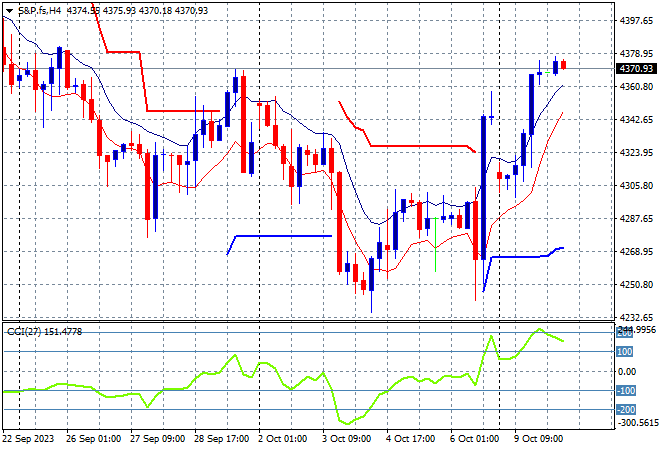Screen dimensions: 660x450
Task: Click the 2 Oct 01:00 time label
Action: (x=282, y=439)
